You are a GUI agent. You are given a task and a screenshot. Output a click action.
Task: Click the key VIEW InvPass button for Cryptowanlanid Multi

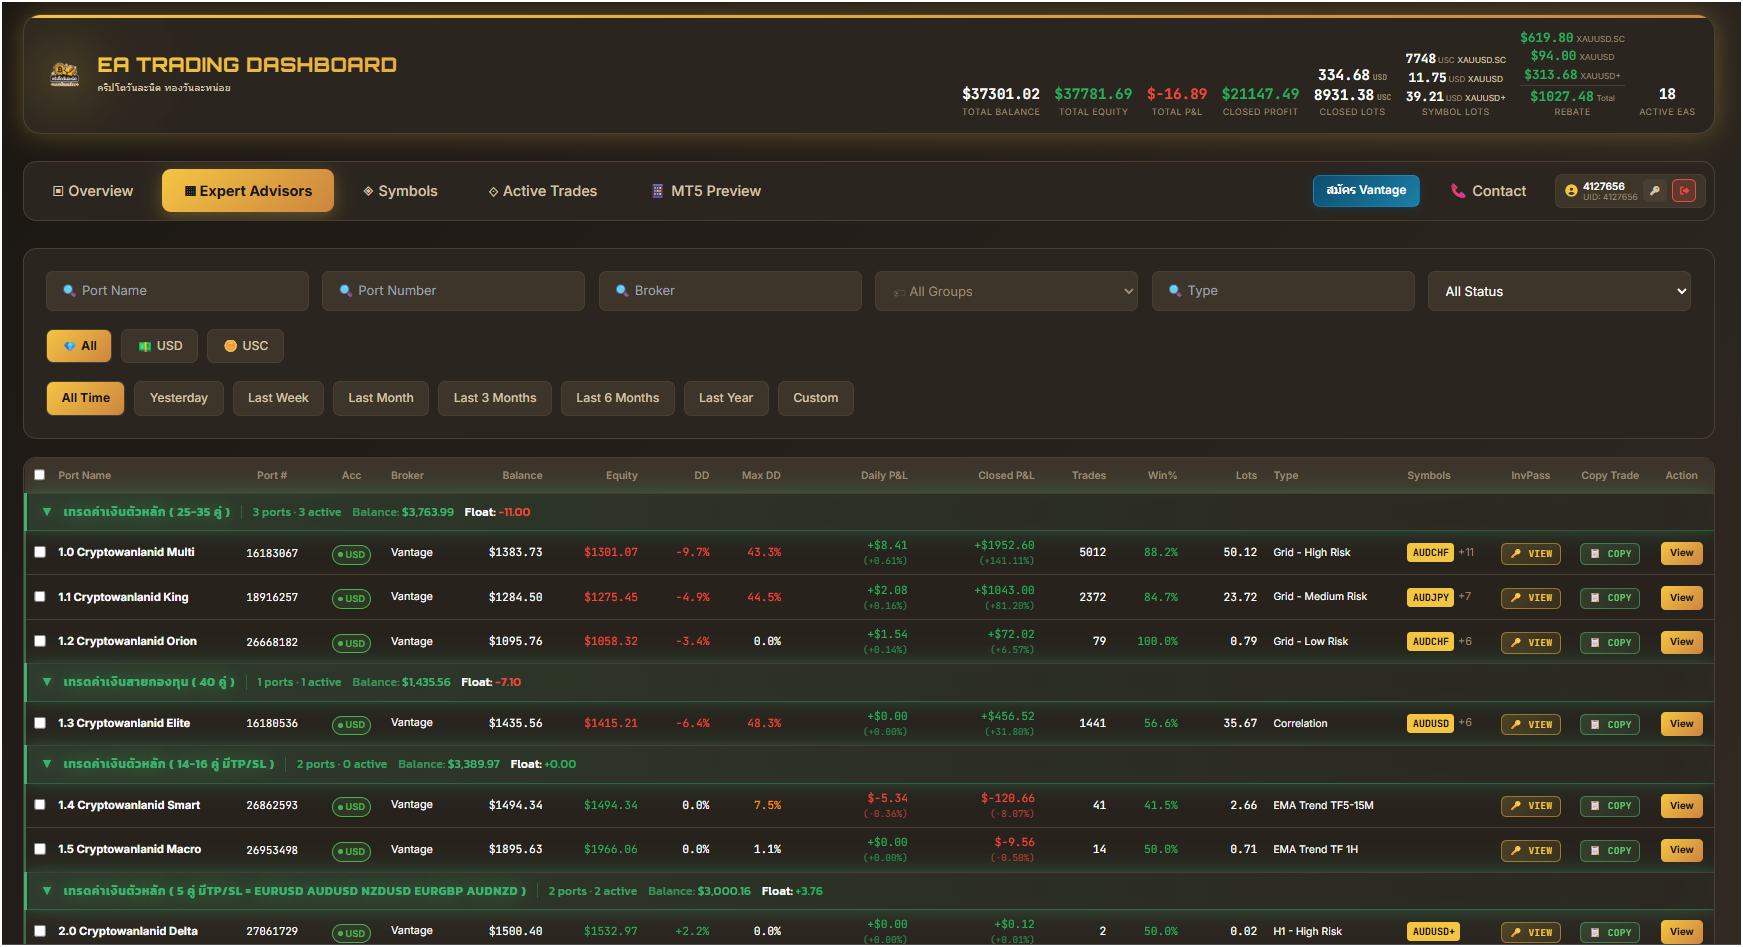[1530, 554]
